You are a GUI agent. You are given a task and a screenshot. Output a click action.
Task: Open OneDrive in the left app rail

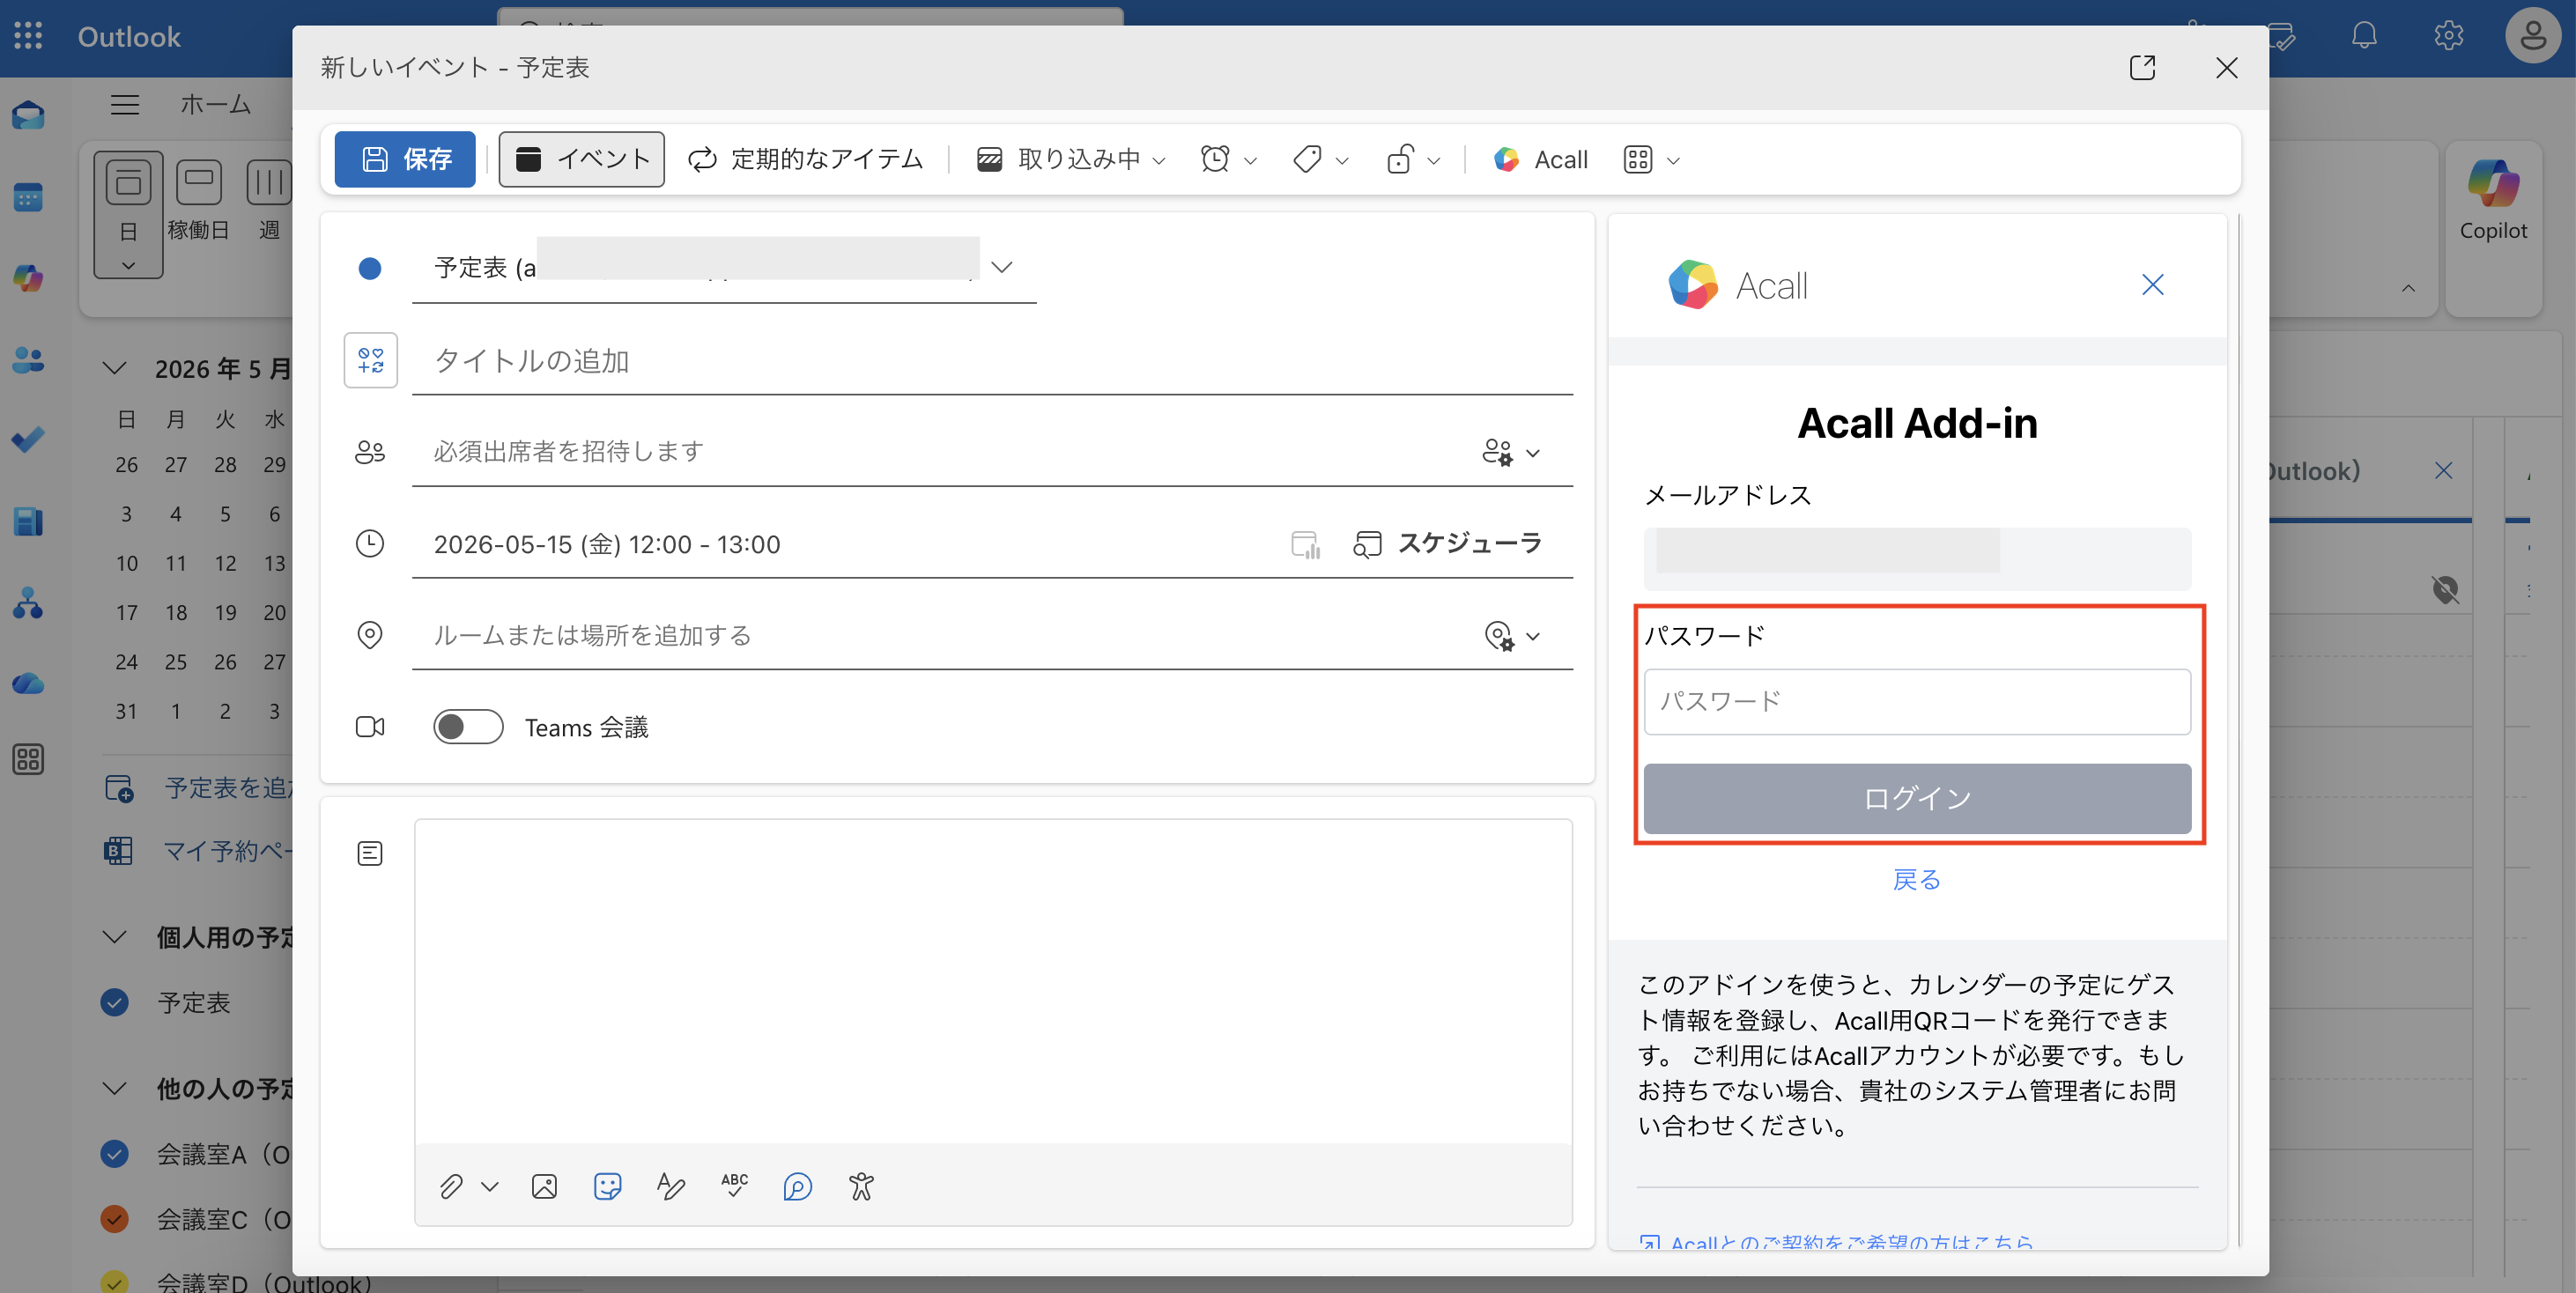point(28,684)
